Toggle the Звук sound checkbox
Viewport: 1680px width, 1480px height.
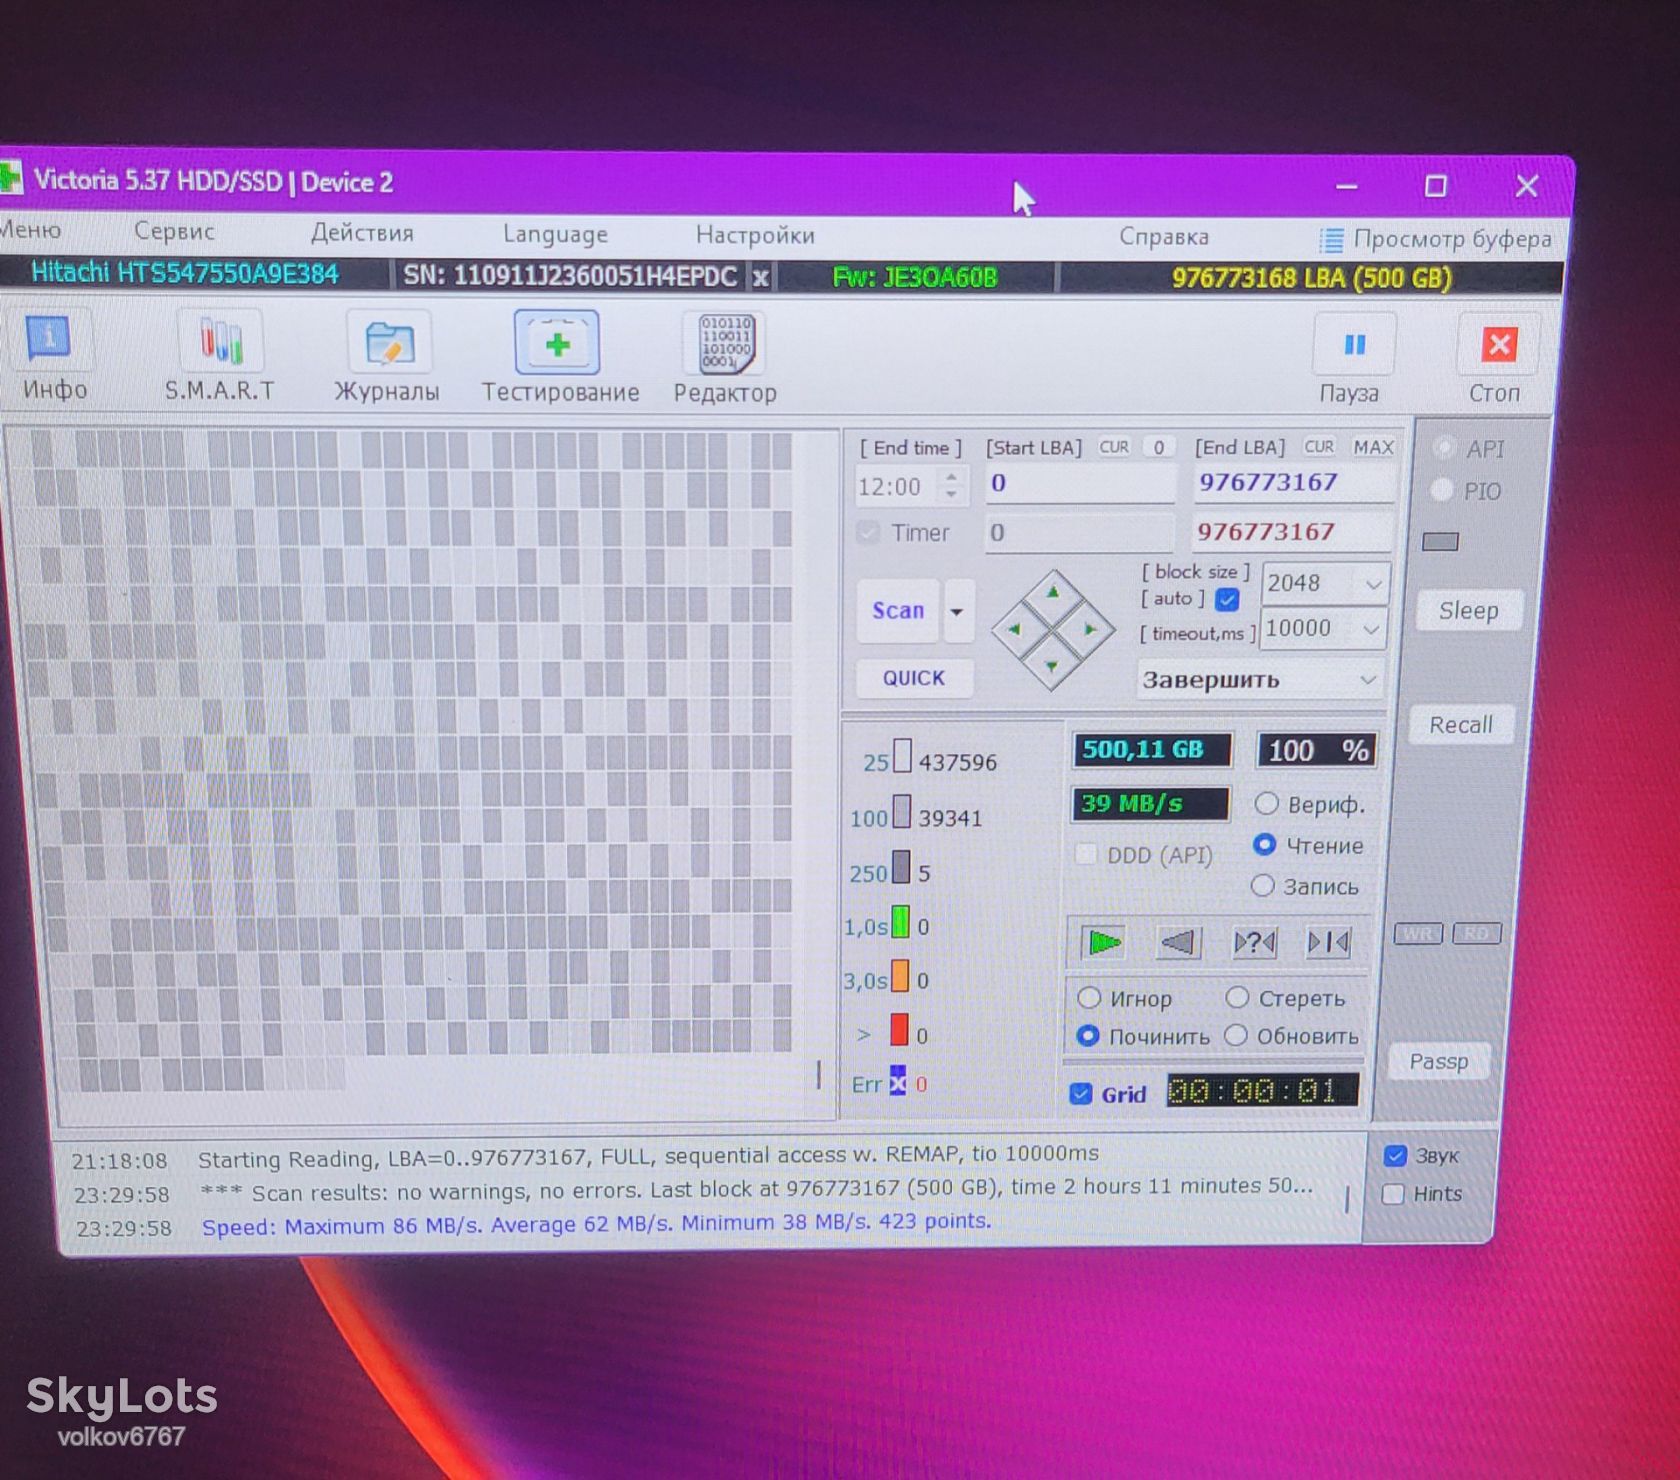pyautogui.click(x=1395, y=1156)
